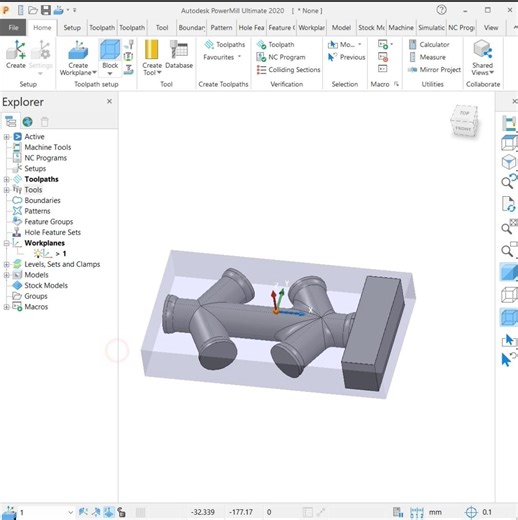Click the refresh document icon in View toolbar
The image size is (518, 520).
pos(509,204)
